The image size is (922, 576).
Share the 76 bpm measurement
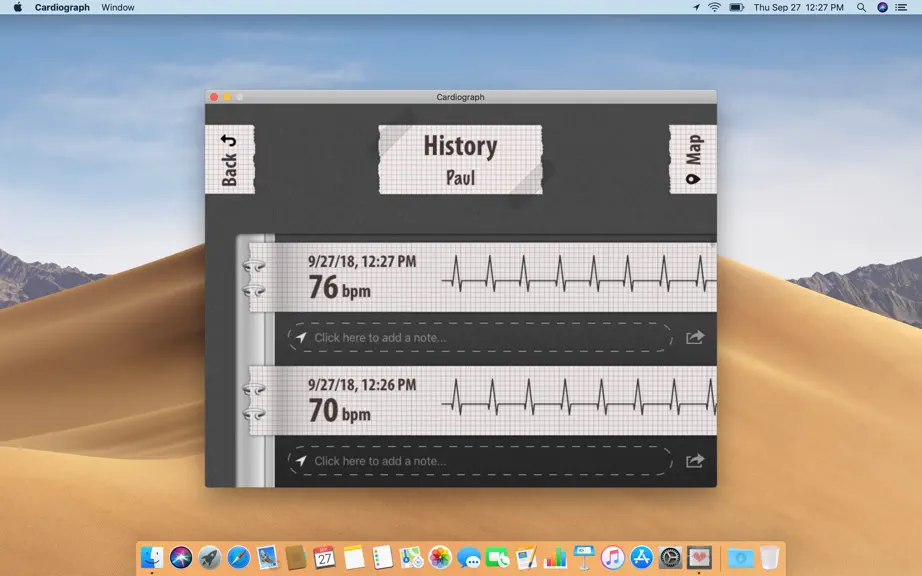tap(694, 337)
